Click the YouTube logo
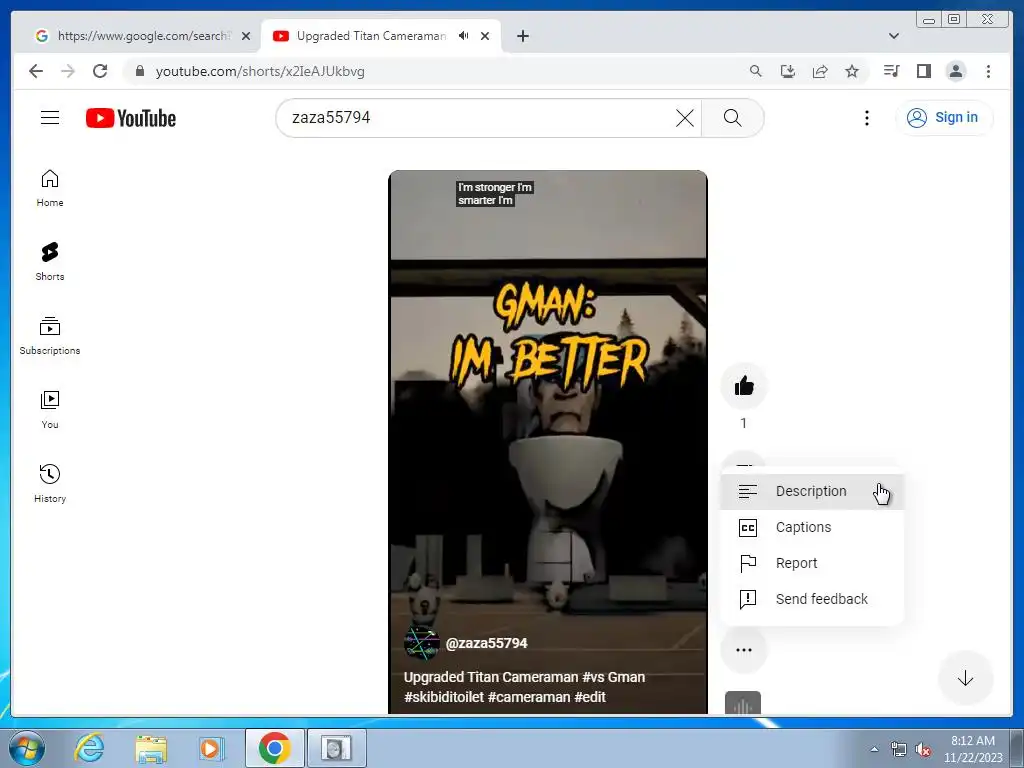The image size is (1024, 768). point(131,118)
